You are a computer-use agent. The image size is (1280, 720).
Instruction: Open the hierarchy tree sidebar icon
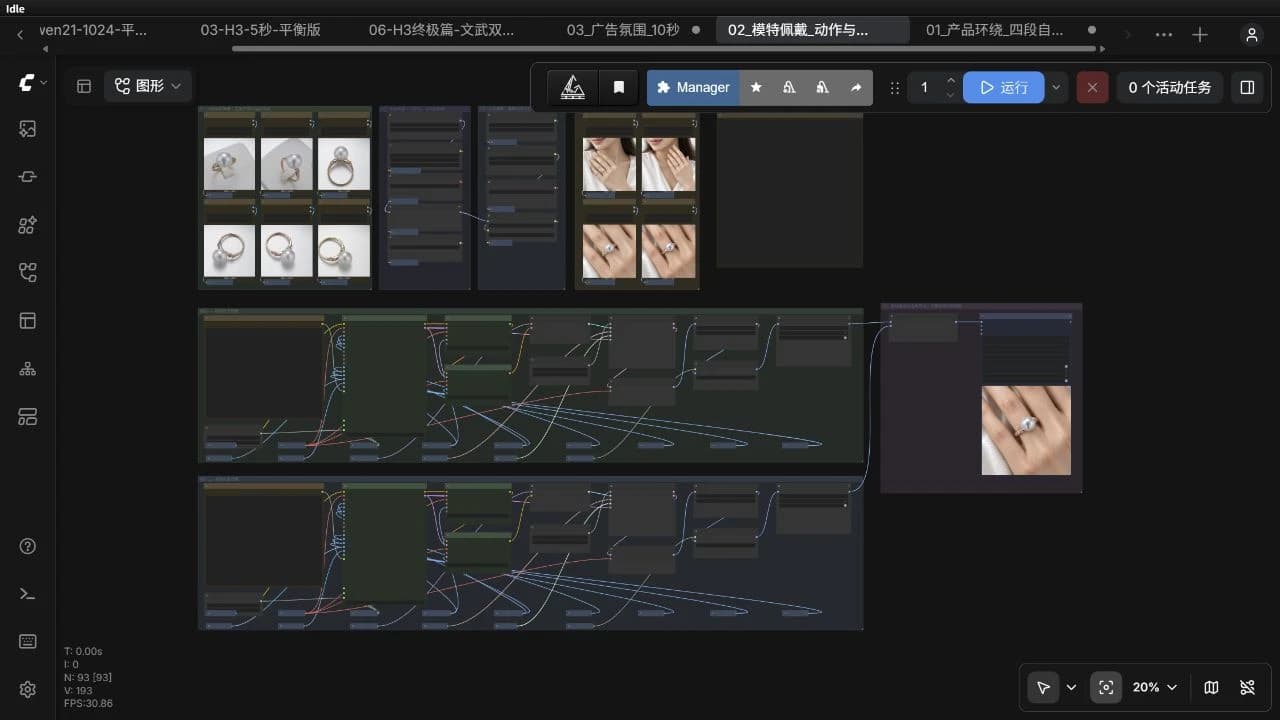(x=27, y=369)
